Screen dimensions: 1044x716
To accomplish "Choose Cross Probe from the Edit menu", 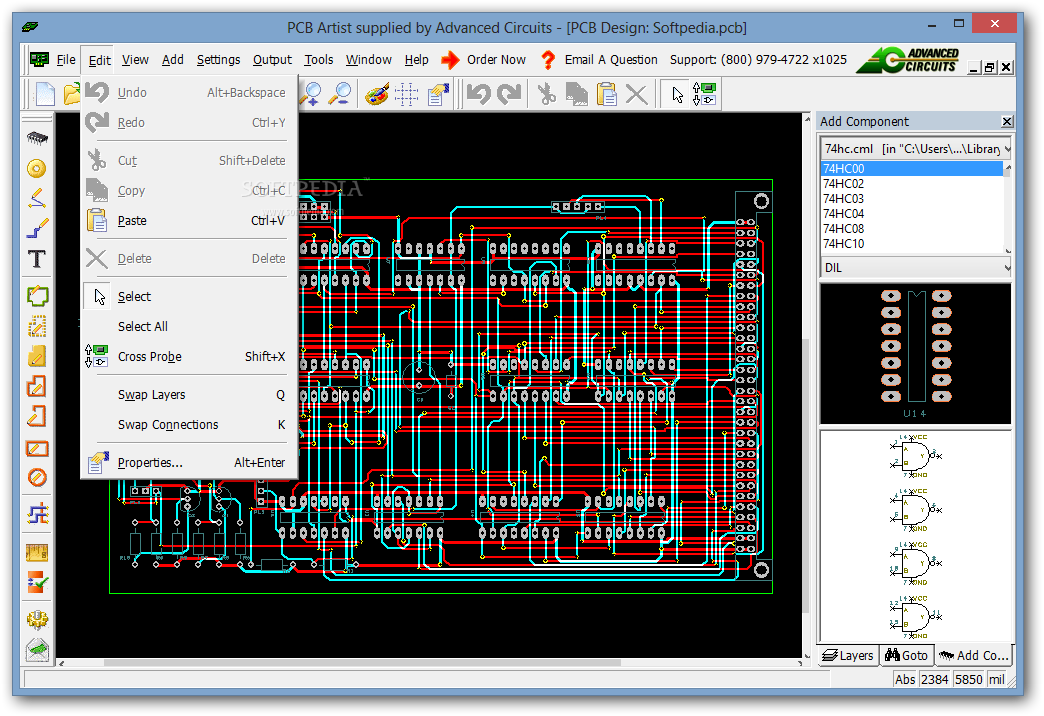I will pyautogui.click(x=190, y=356).
